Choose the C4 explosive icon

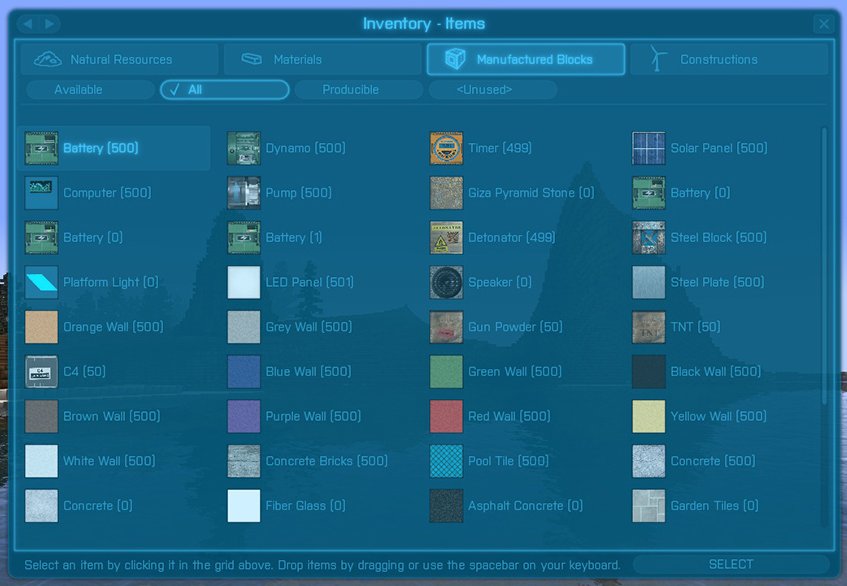(x=41, y=372)
